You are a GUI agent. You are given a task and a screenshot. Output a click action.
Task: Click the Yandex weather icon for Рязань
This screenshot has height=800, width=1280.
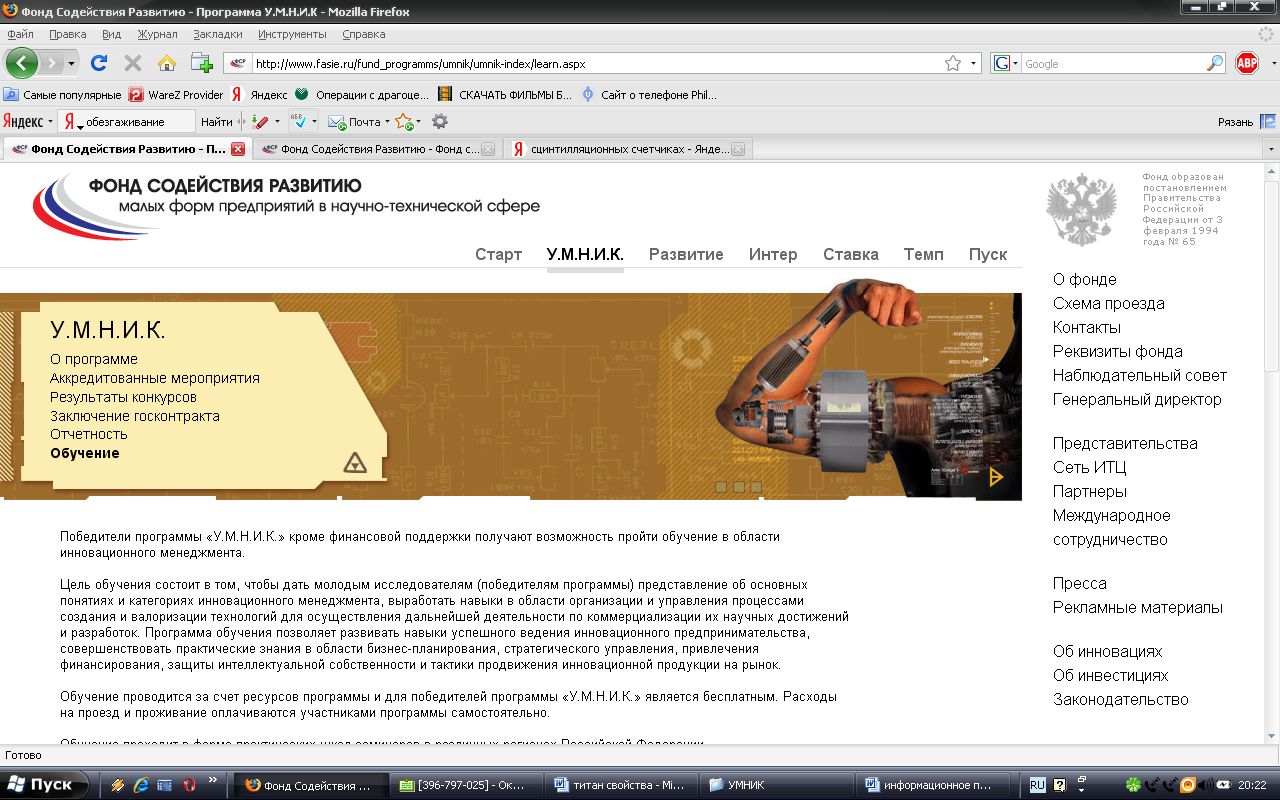(1267, 121)
